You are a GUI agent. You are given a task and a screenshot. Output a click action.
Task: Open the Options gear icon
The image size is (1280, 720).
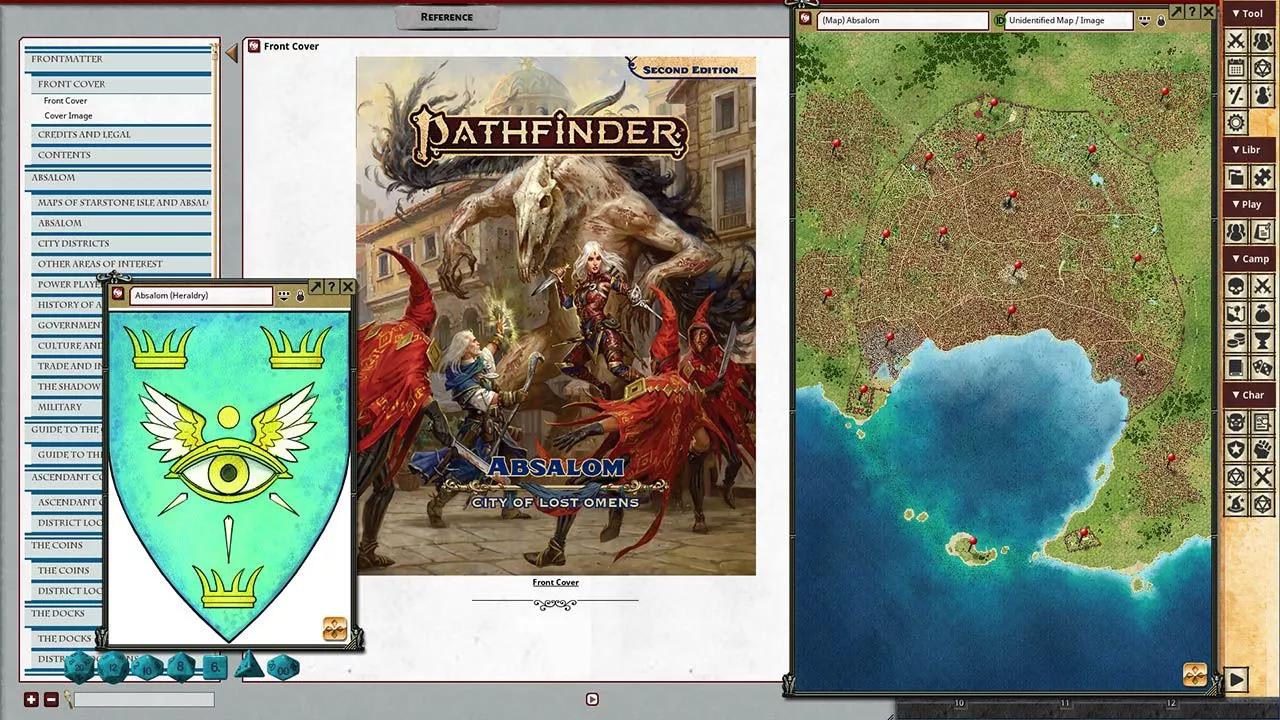click(x=1236, y=123)
